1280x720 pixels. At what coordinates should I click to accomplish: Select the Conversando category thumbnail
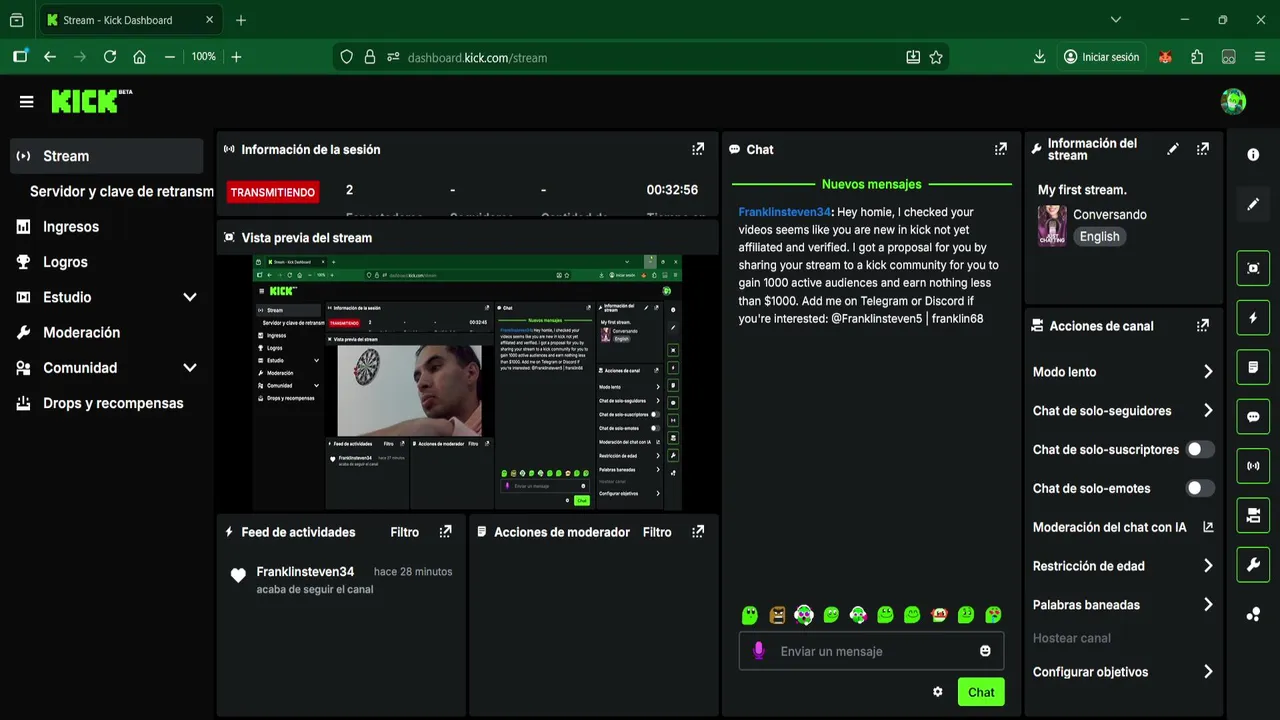pos(1052,226)
